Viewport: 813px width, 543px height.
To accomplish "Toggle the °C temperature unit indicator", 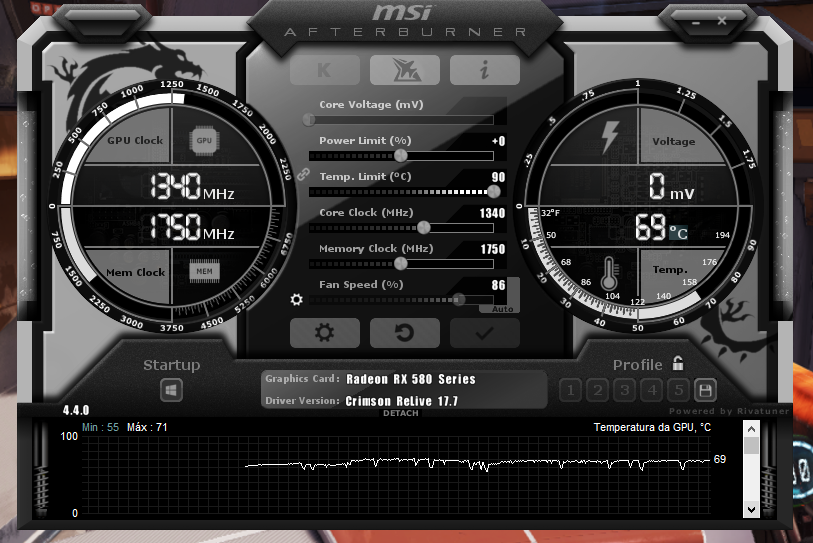I will point(678,232).
